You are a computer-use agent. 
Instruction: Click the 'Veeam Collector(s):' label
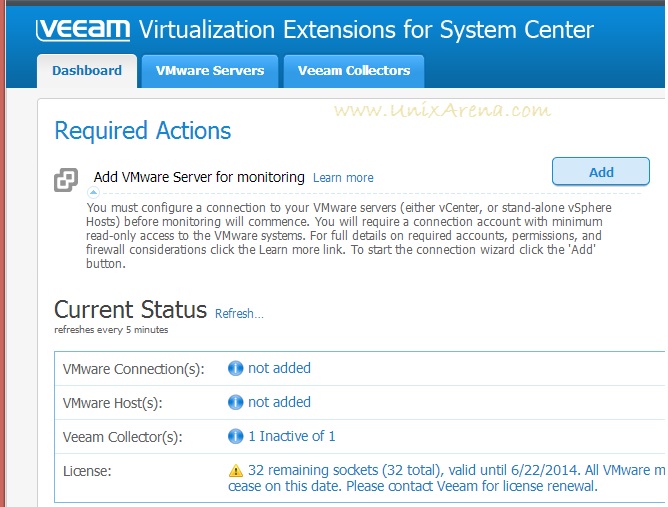[123, 437]
